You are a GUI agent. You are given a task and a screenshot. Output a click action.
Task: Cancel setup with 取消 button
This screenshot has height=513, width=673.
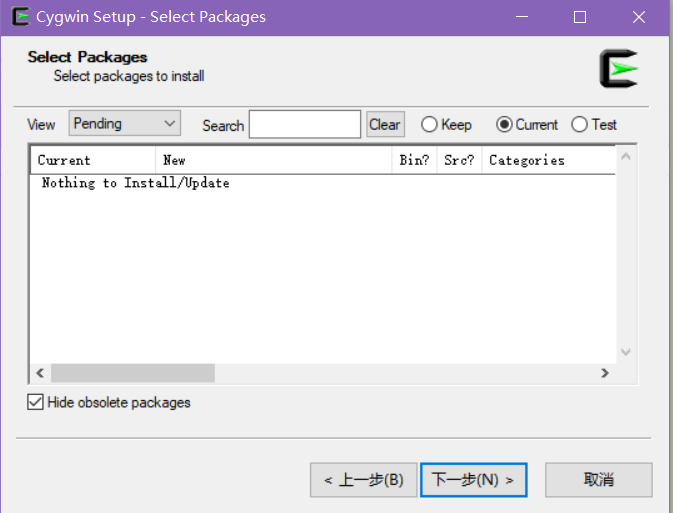[599, 480]
